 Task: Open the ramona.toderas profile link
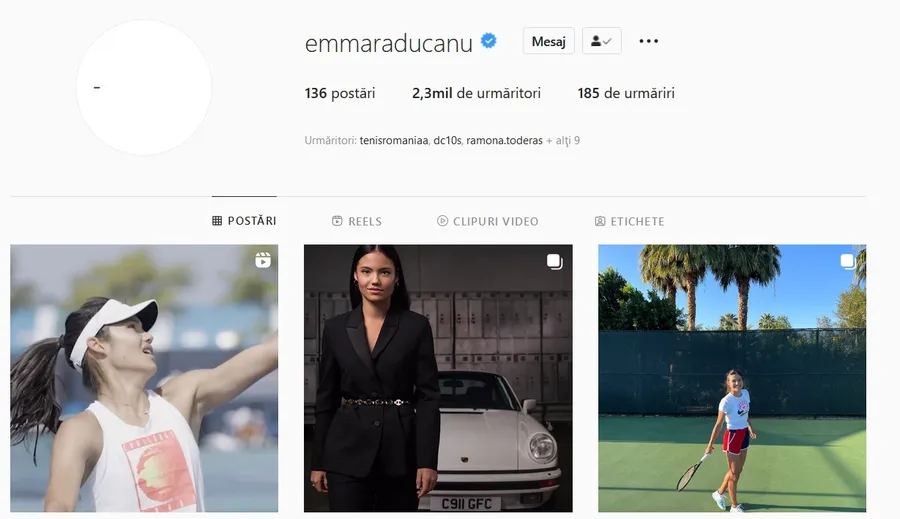504,140
